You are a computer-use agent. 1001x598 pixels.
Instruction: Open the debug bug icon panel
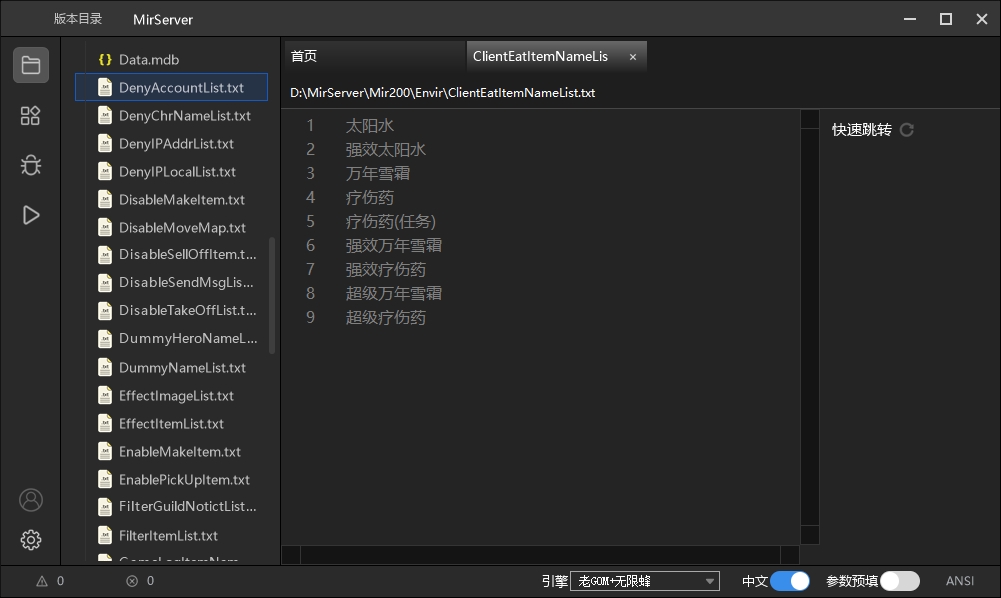point(31,165)
